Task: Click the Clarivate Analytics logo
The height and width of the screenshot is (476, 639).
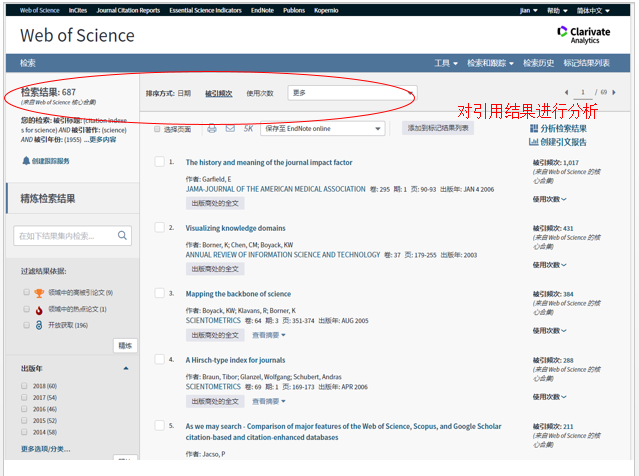Action: (584, 35)
